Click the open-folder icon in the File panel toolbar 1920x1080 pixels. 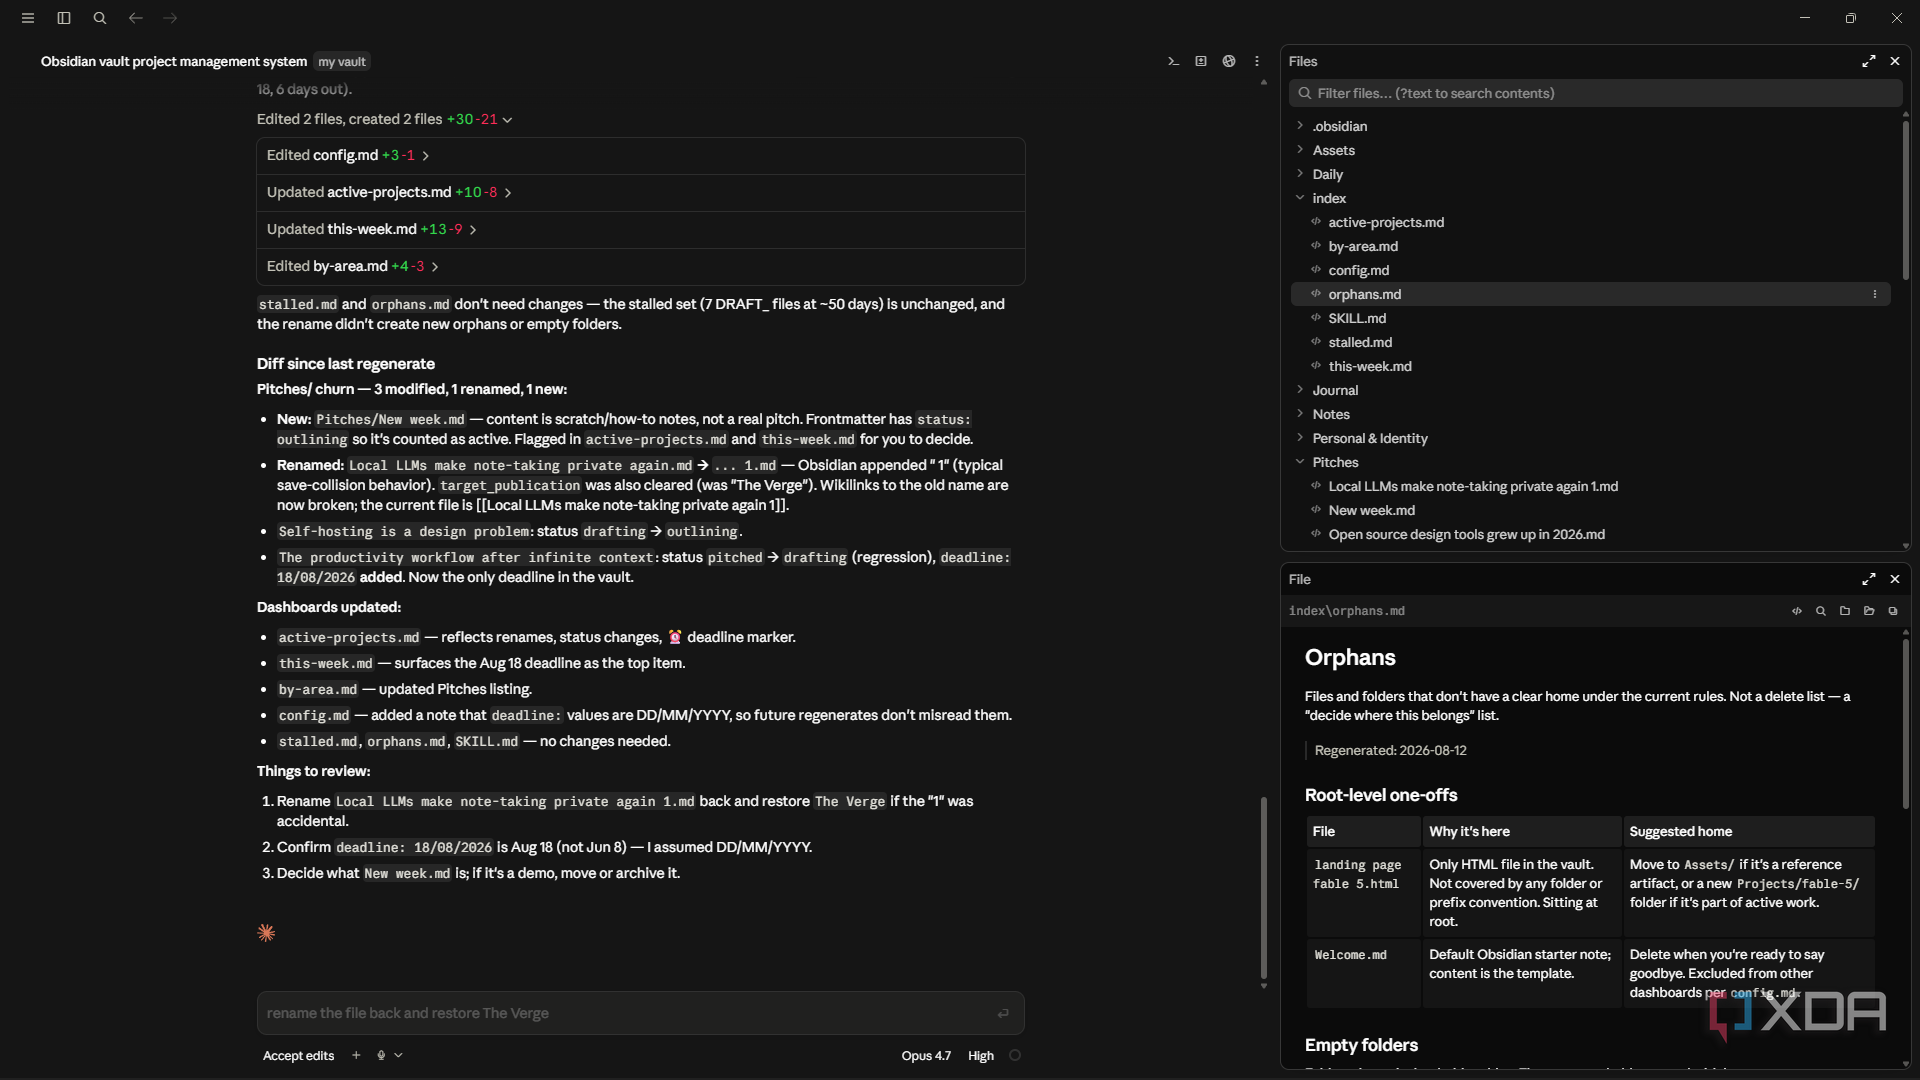pos(1869,611)
